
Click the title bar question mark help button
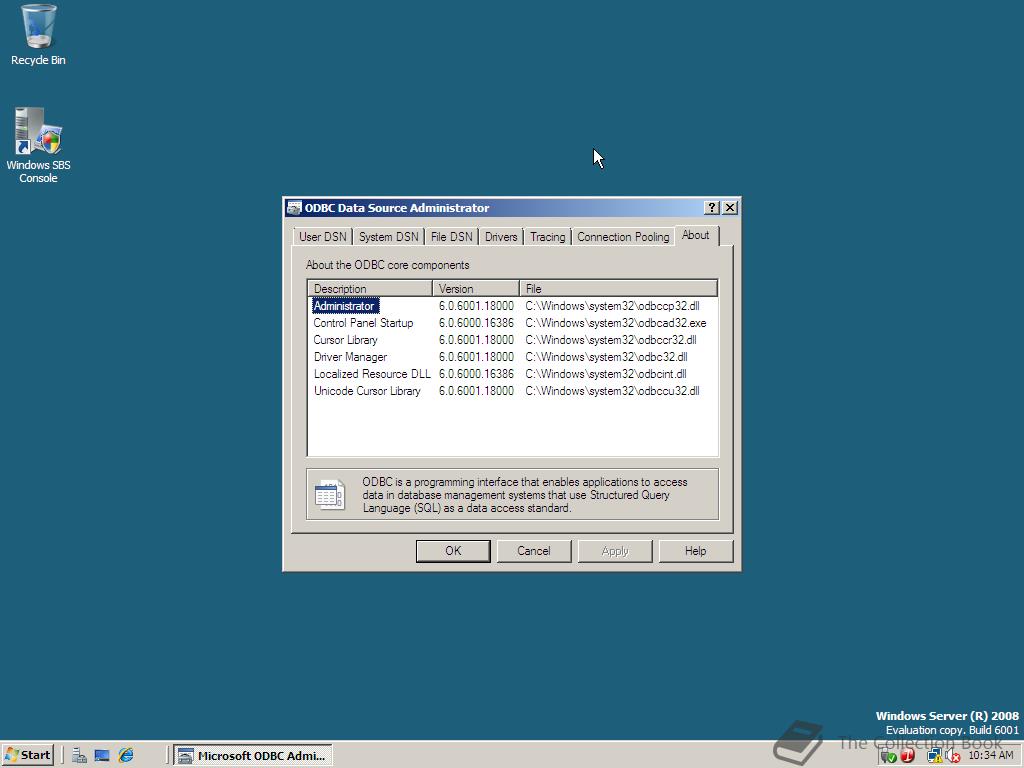[712, 208]
